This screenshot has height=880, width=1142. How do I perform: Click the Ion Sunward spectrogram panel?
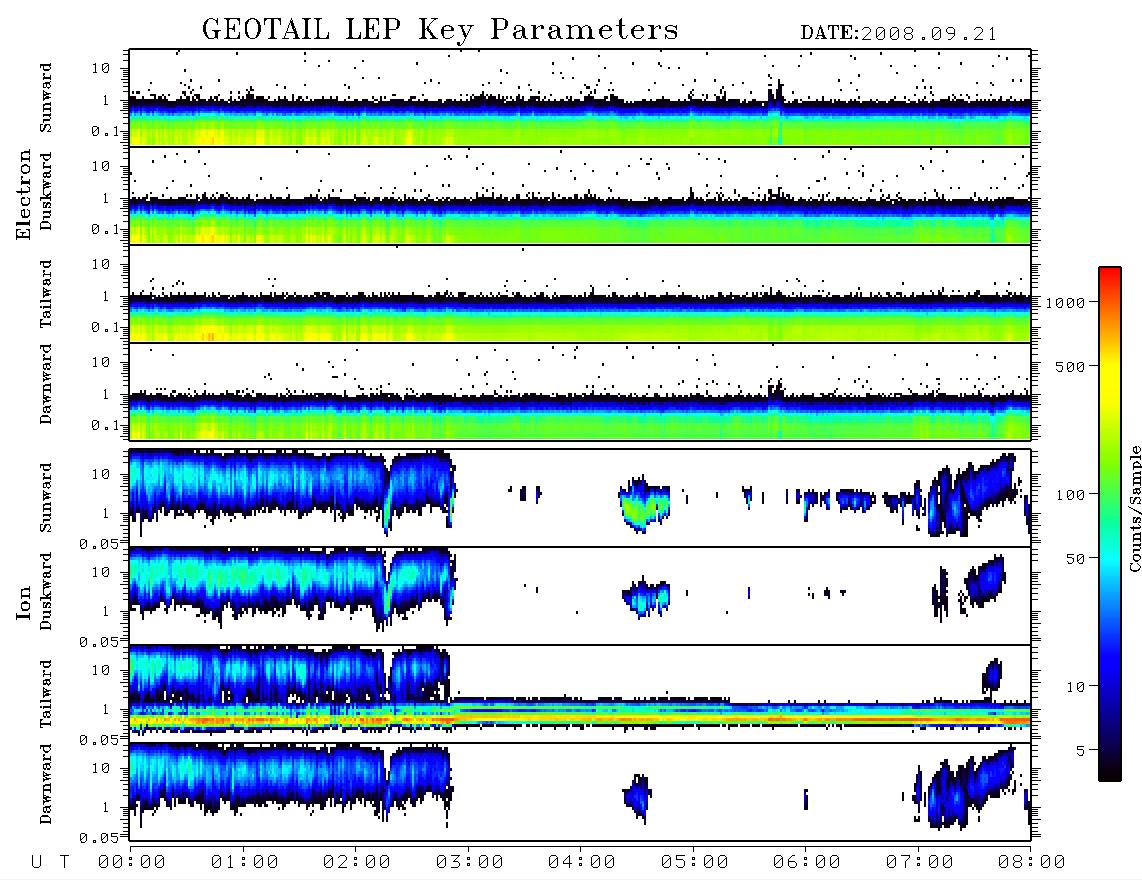[580, 498]
